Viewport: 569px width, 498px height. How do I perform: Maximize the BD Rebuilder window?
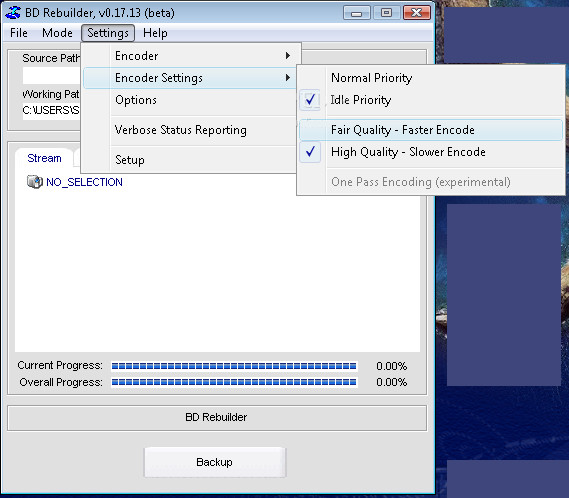[x=386, y=13]
